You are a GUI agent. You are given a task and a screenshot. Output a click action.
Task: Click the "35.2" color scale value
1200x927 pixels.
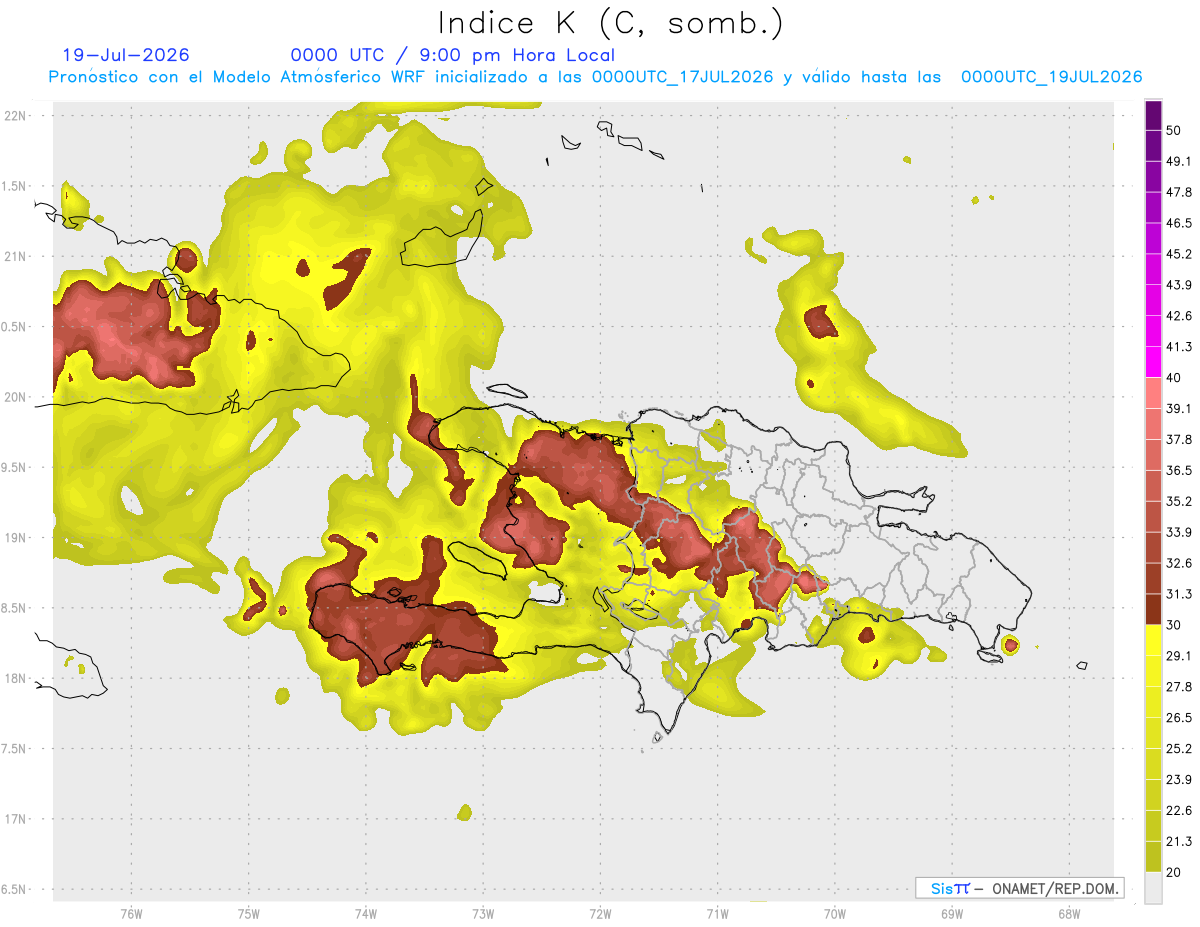[1179, 502]
